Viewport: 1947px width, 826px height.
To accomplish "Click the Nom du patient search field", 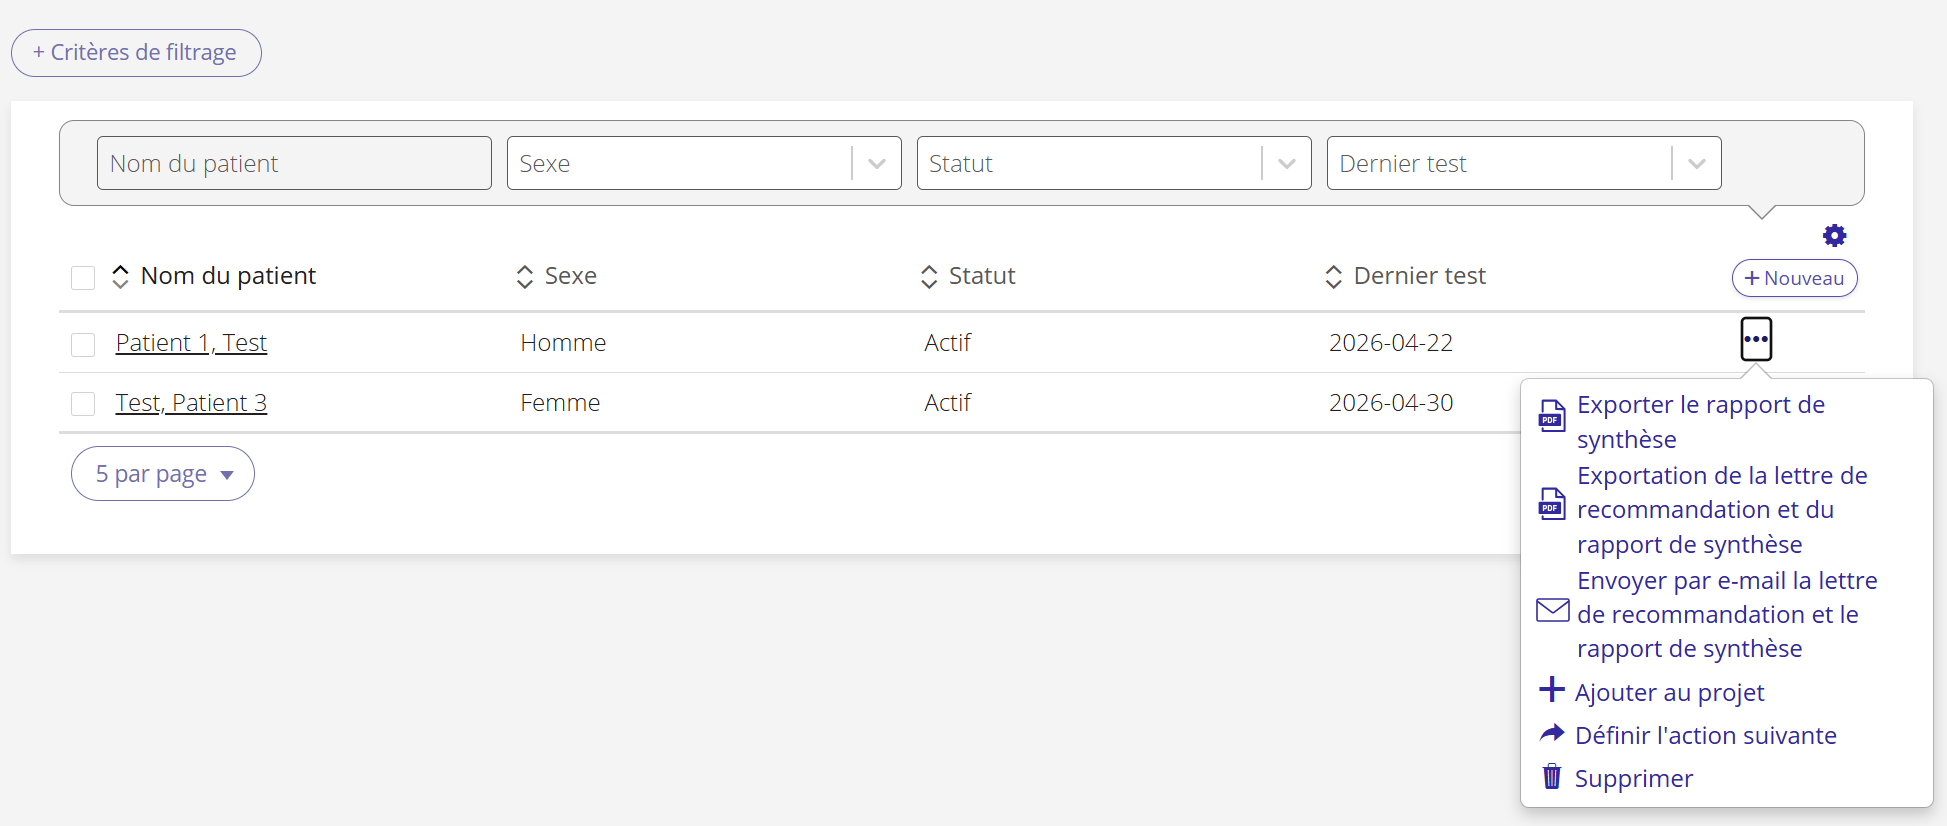I will pos(294,163).
